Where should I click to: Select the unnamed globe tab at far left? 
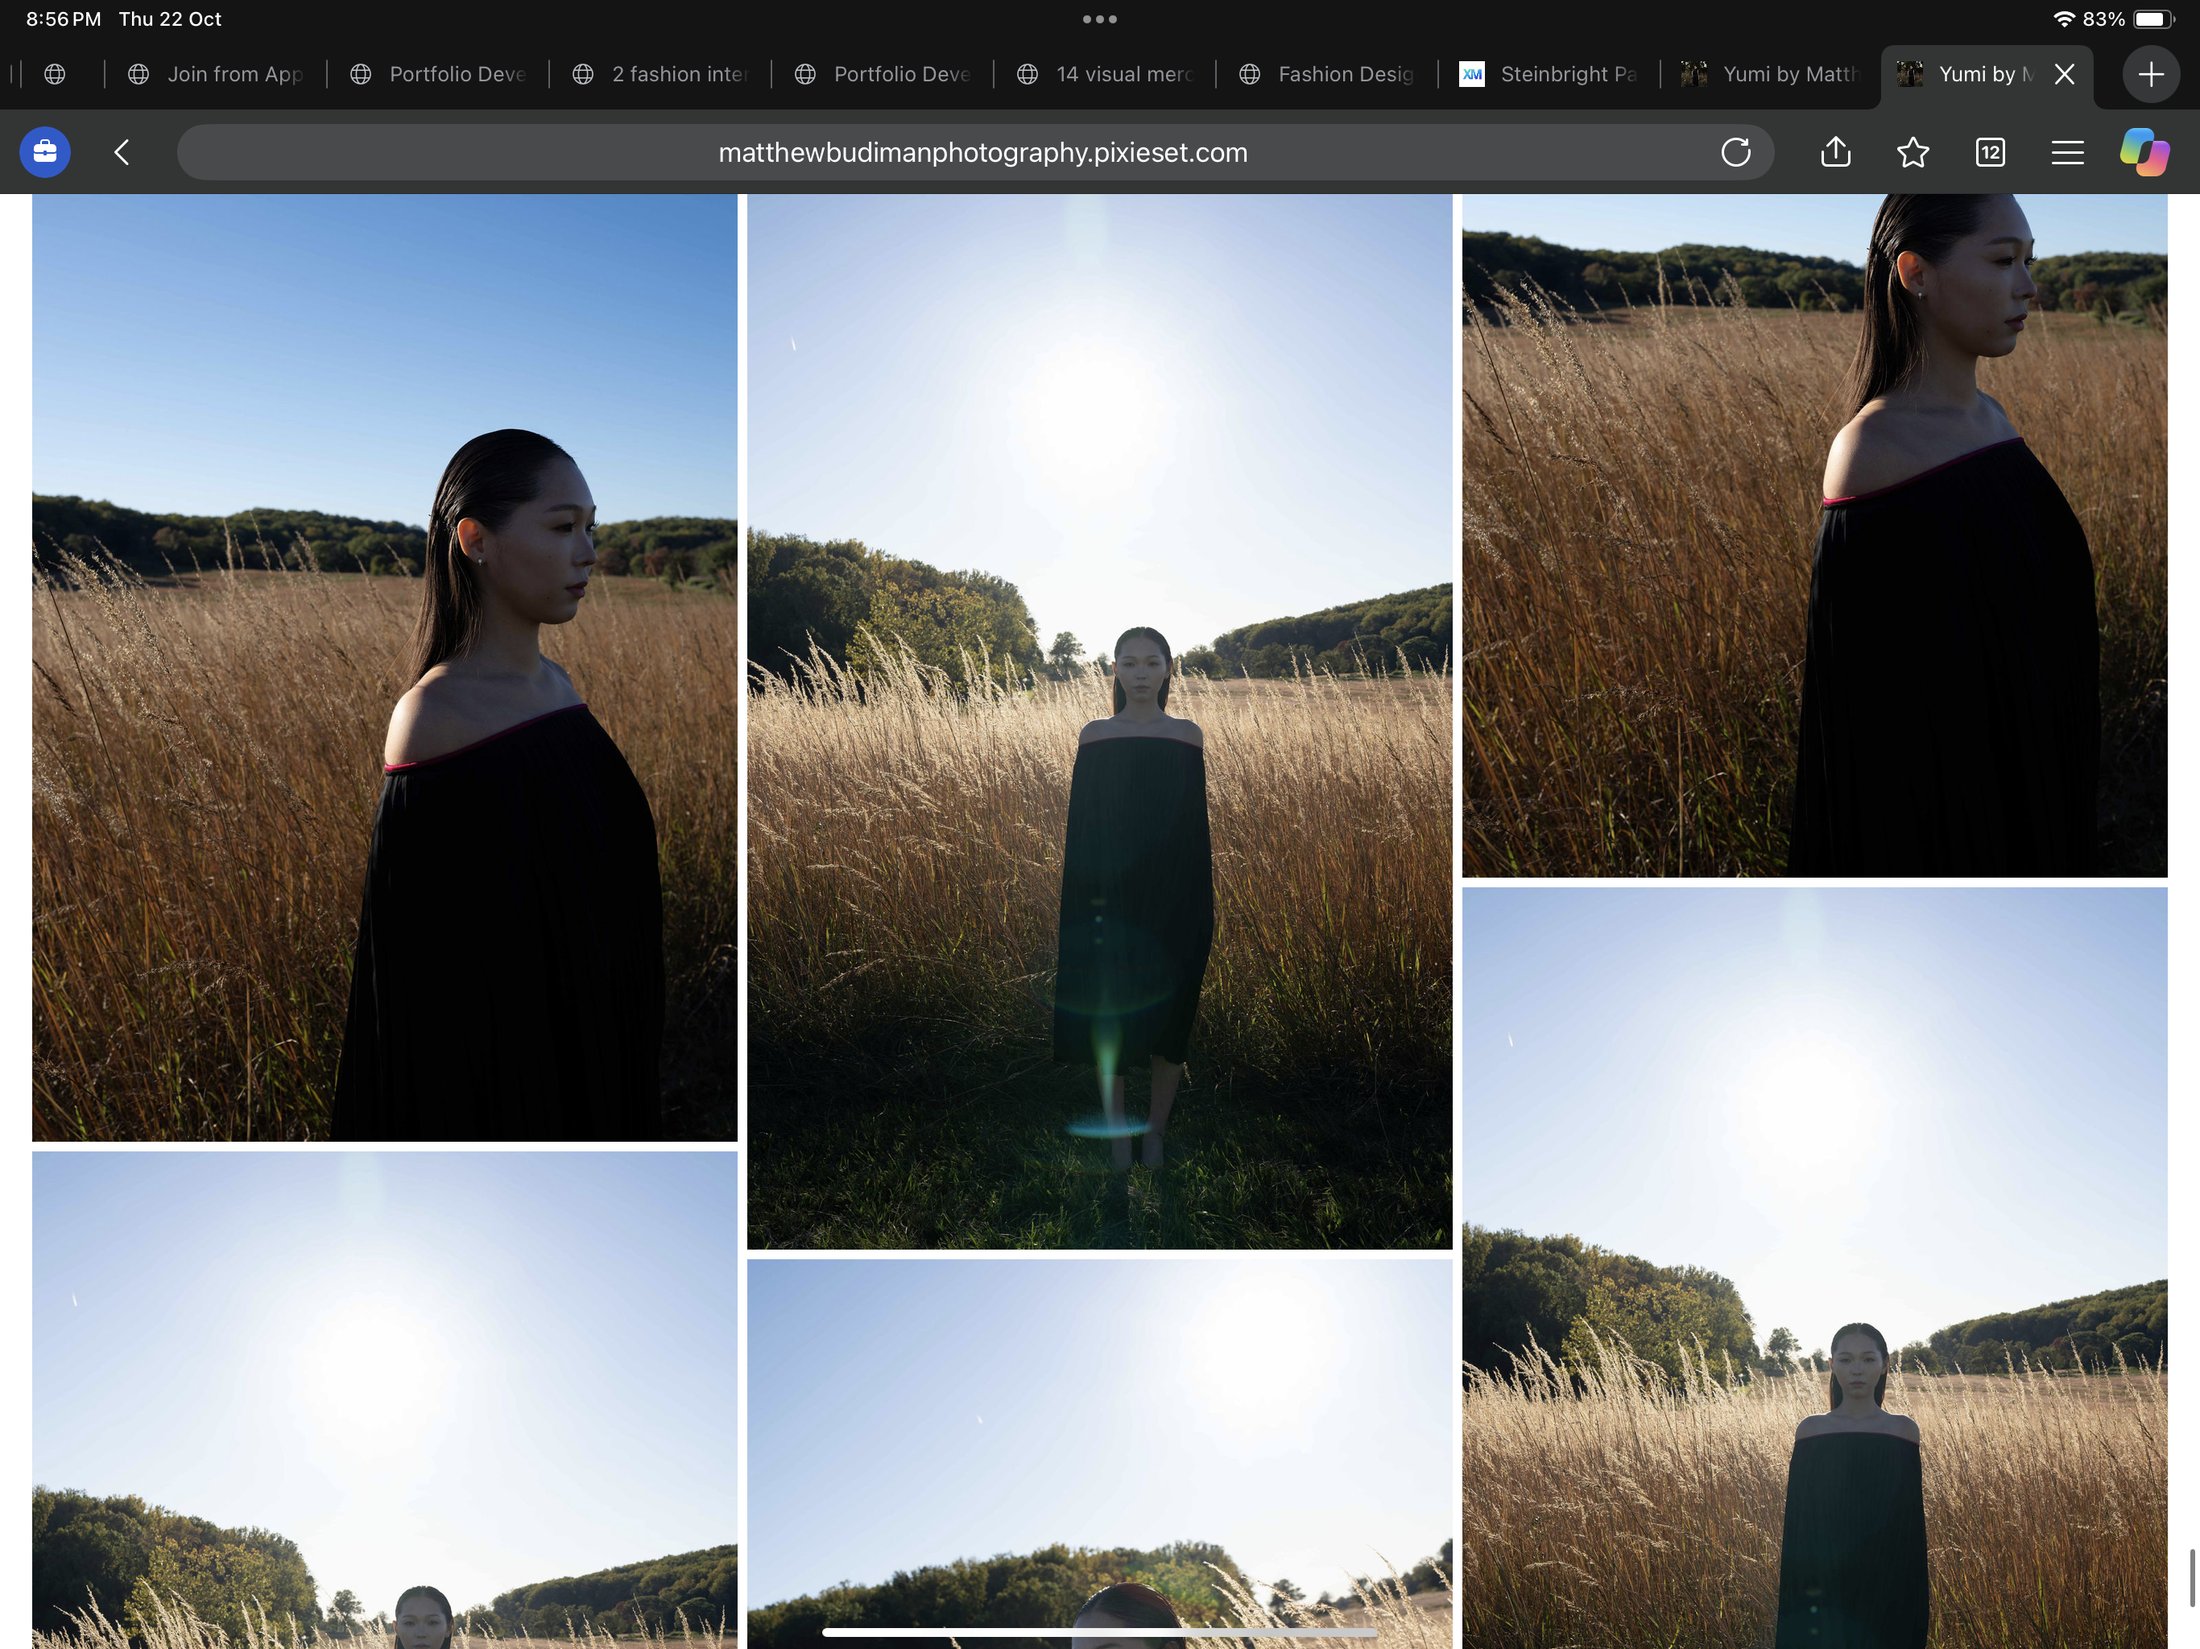56,74
